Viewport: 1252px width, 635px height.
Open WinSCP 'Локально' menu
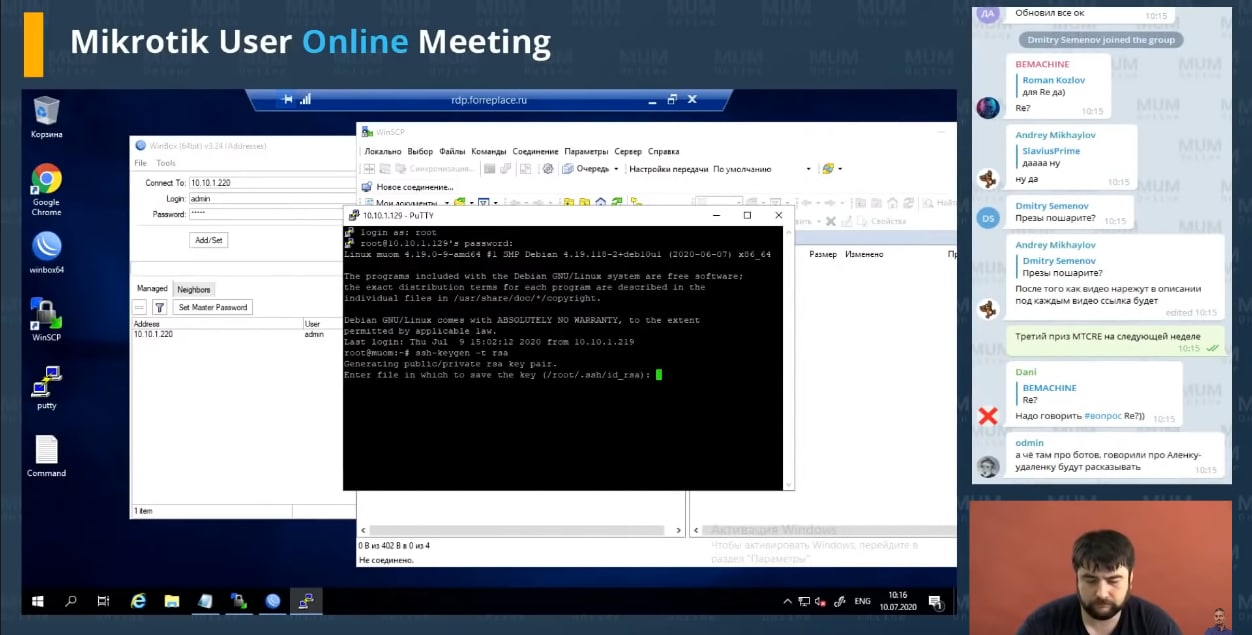(x=383, y=151)
